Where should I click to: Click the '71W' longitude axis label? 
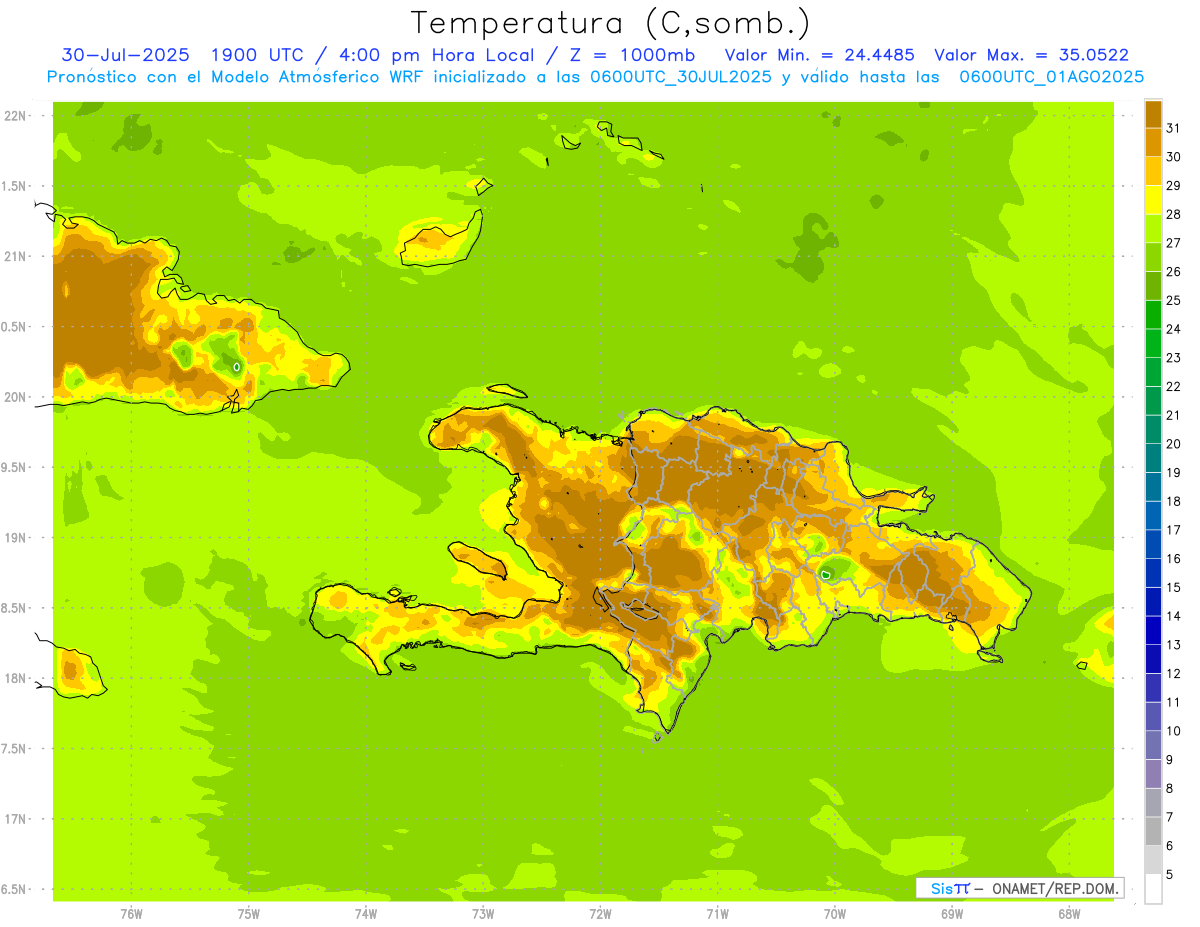click(x=717, y=914)
